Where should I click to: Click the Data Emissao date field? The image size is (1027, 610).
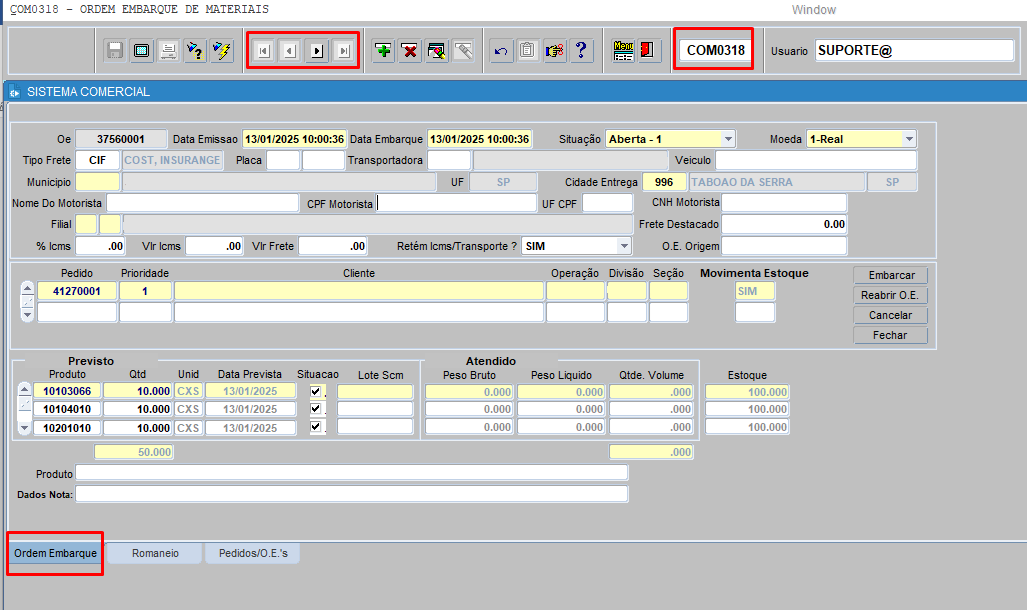pyautogui.click(x=294, y=139)
